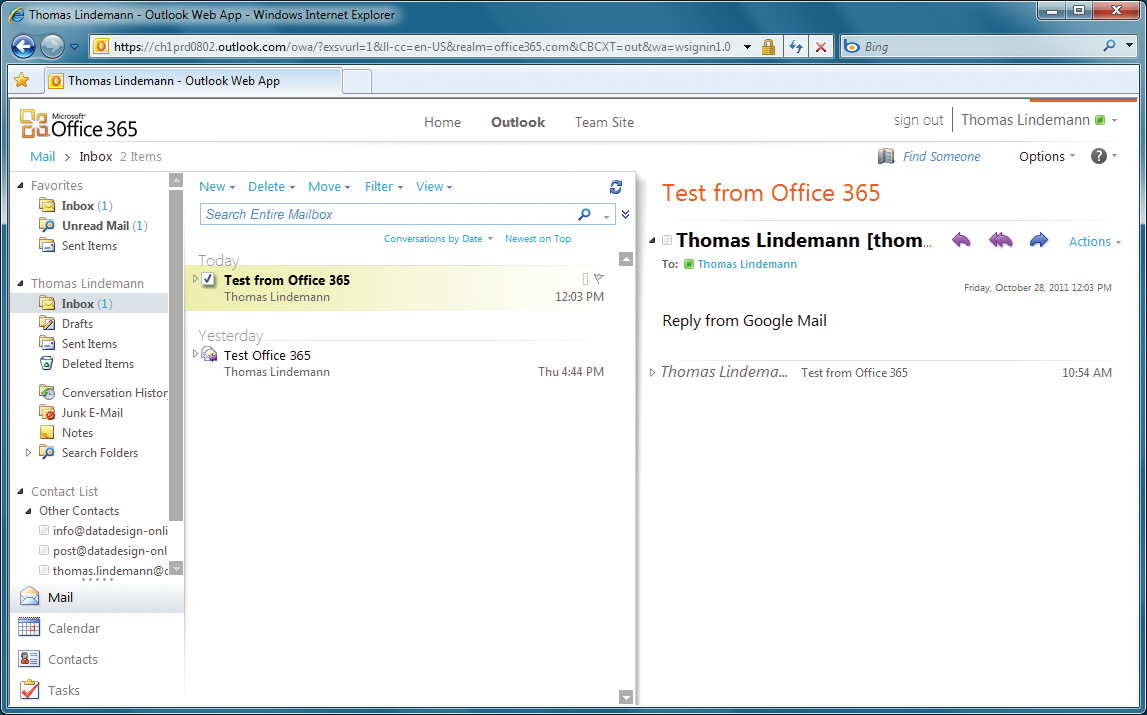Image resolution: width=1147 pixels, height=715 pixels.
Task: Select the checkbox beside the message sender in reading pane
Action: click(666, 241)
